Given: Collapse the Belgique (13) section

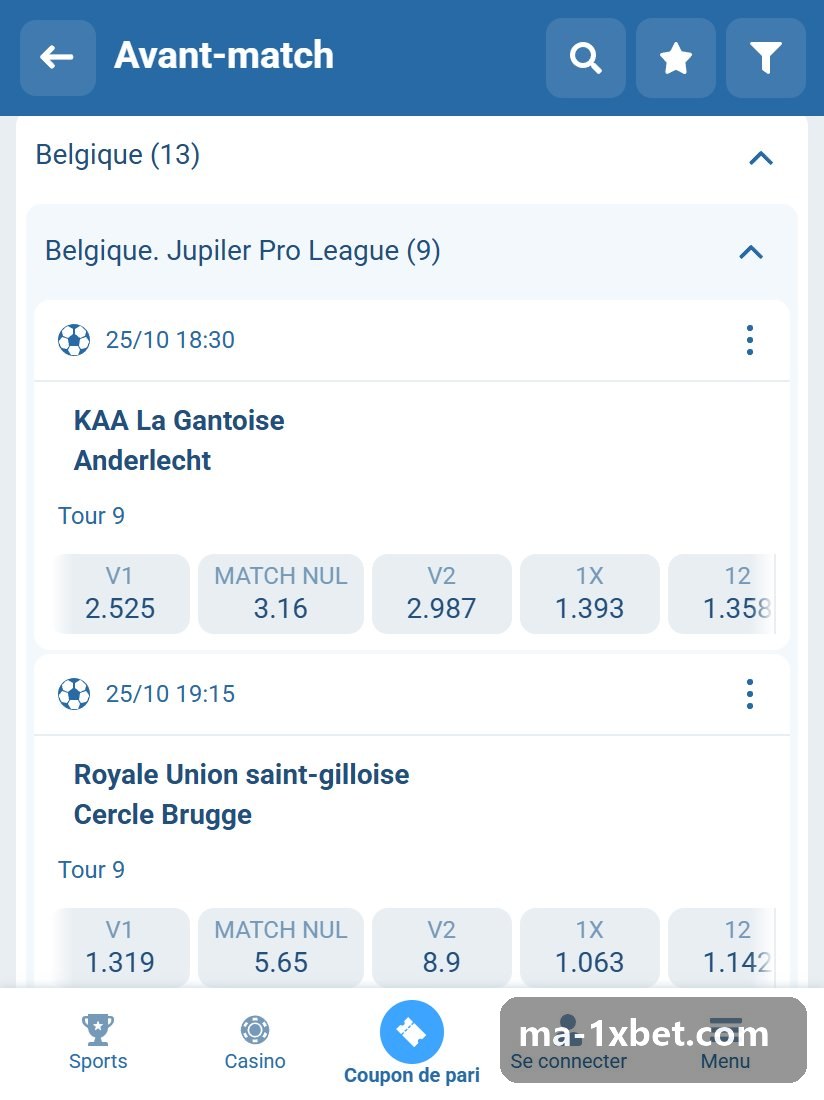Looking at the screenshot, I should (761, 157).
